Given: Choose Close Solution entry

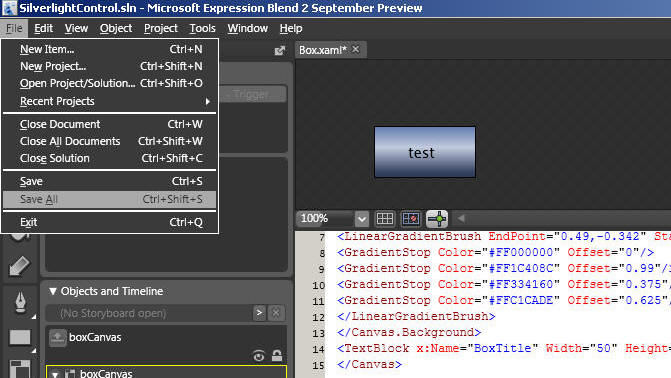Looking at the screenshot, I should point(110,158).
